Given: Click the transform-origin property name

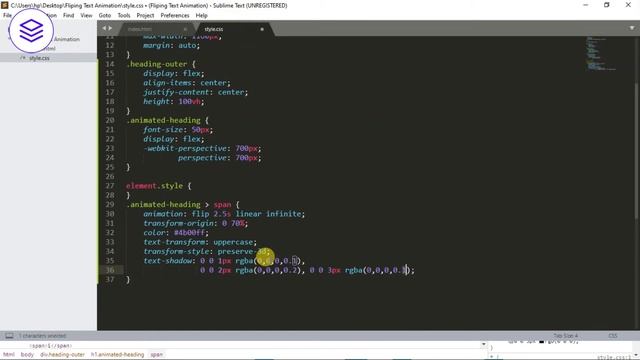Looking at the screenshot, I should tap(178, 223).
